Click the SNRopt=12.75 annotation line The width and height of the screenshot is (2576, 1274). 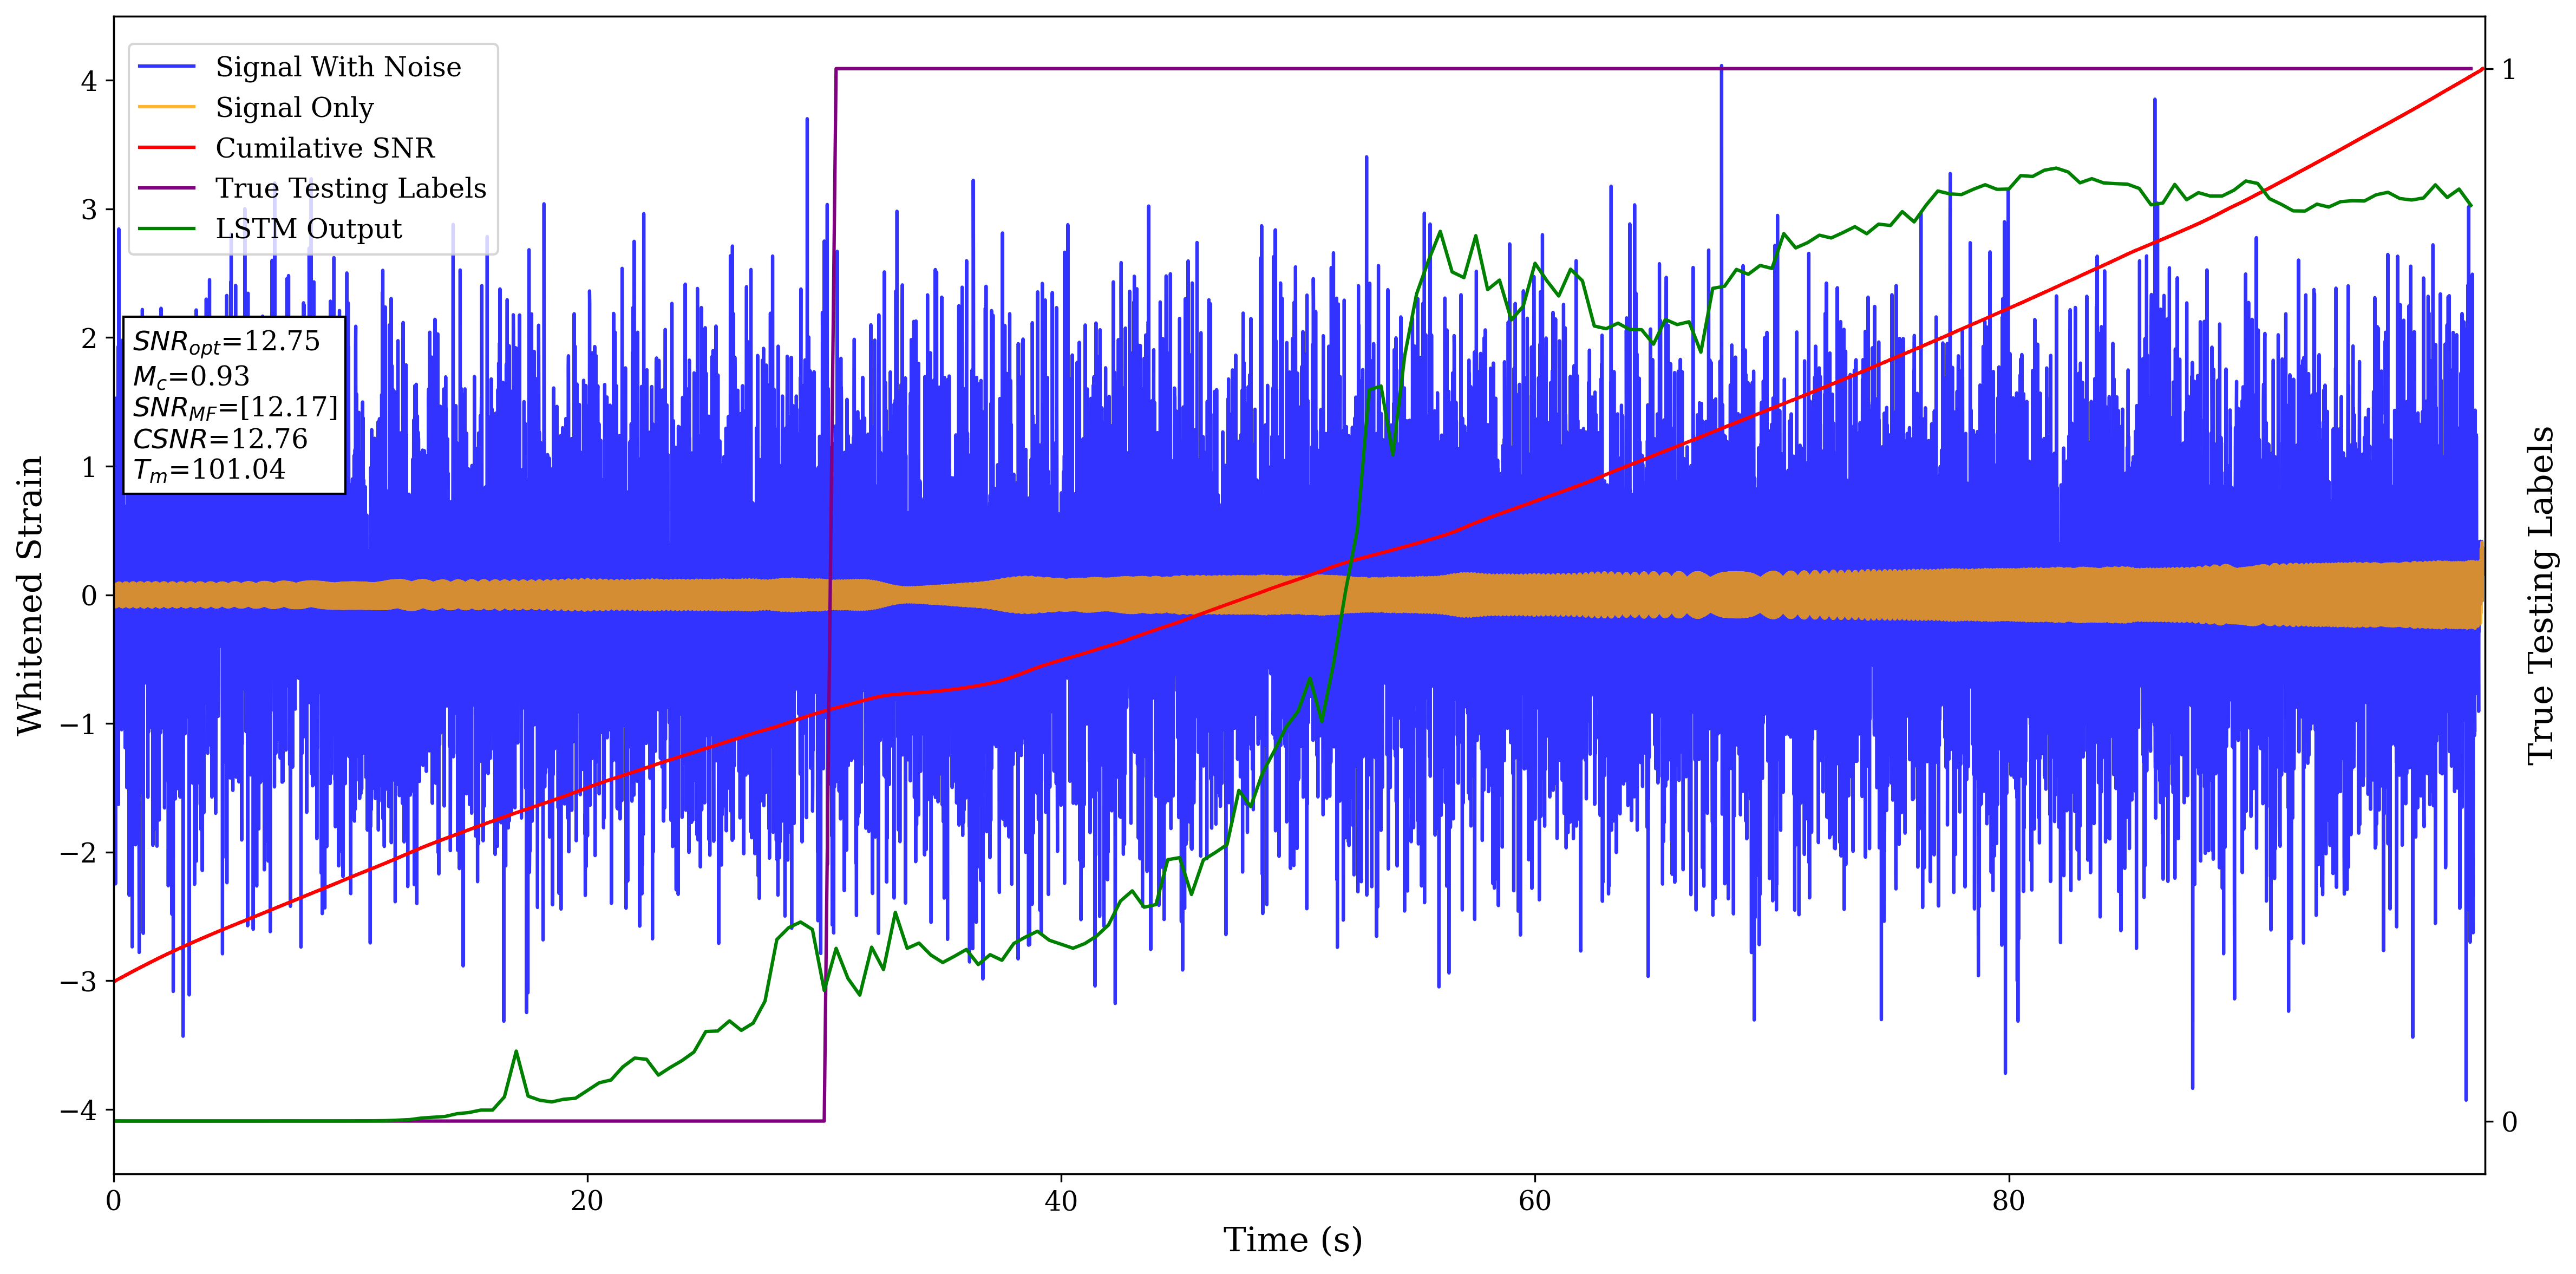[226, 342]
